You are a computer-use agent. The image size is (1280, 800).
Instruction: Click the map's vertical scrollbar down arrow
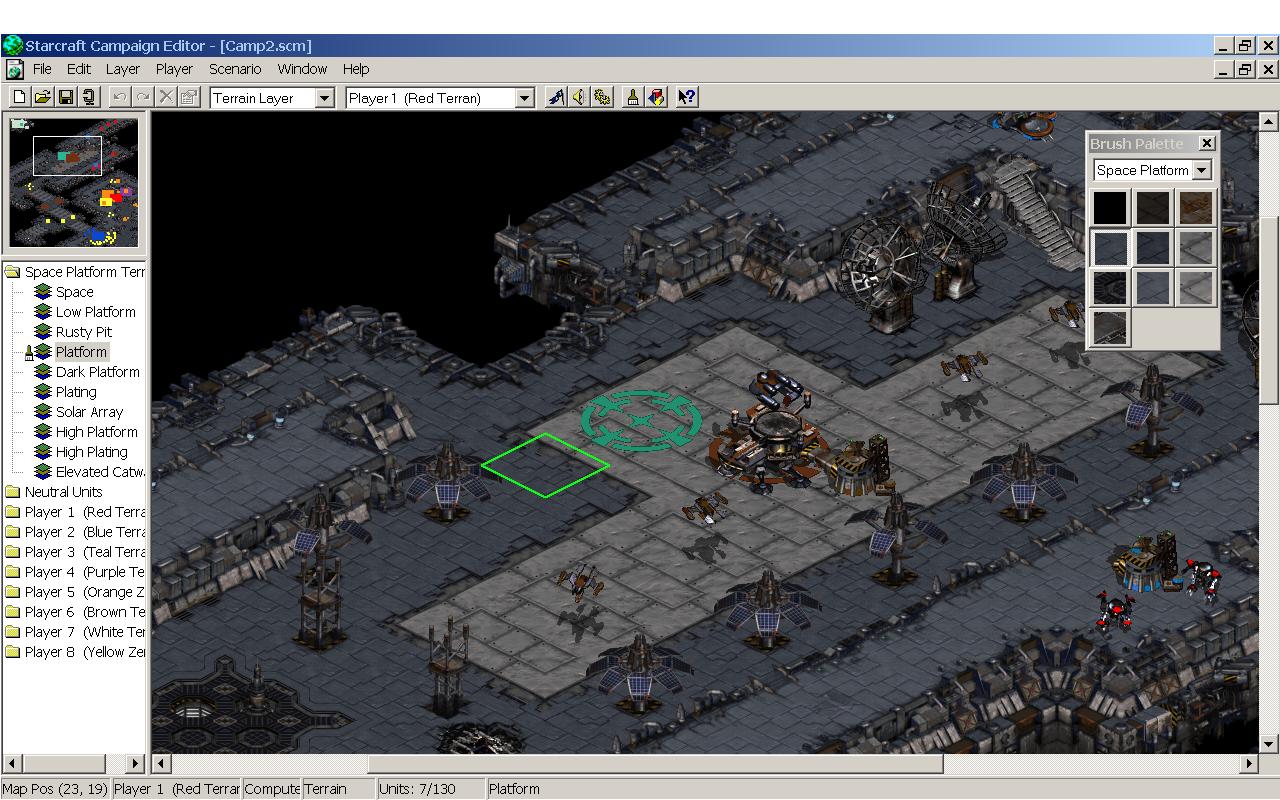coord(1268,743)
